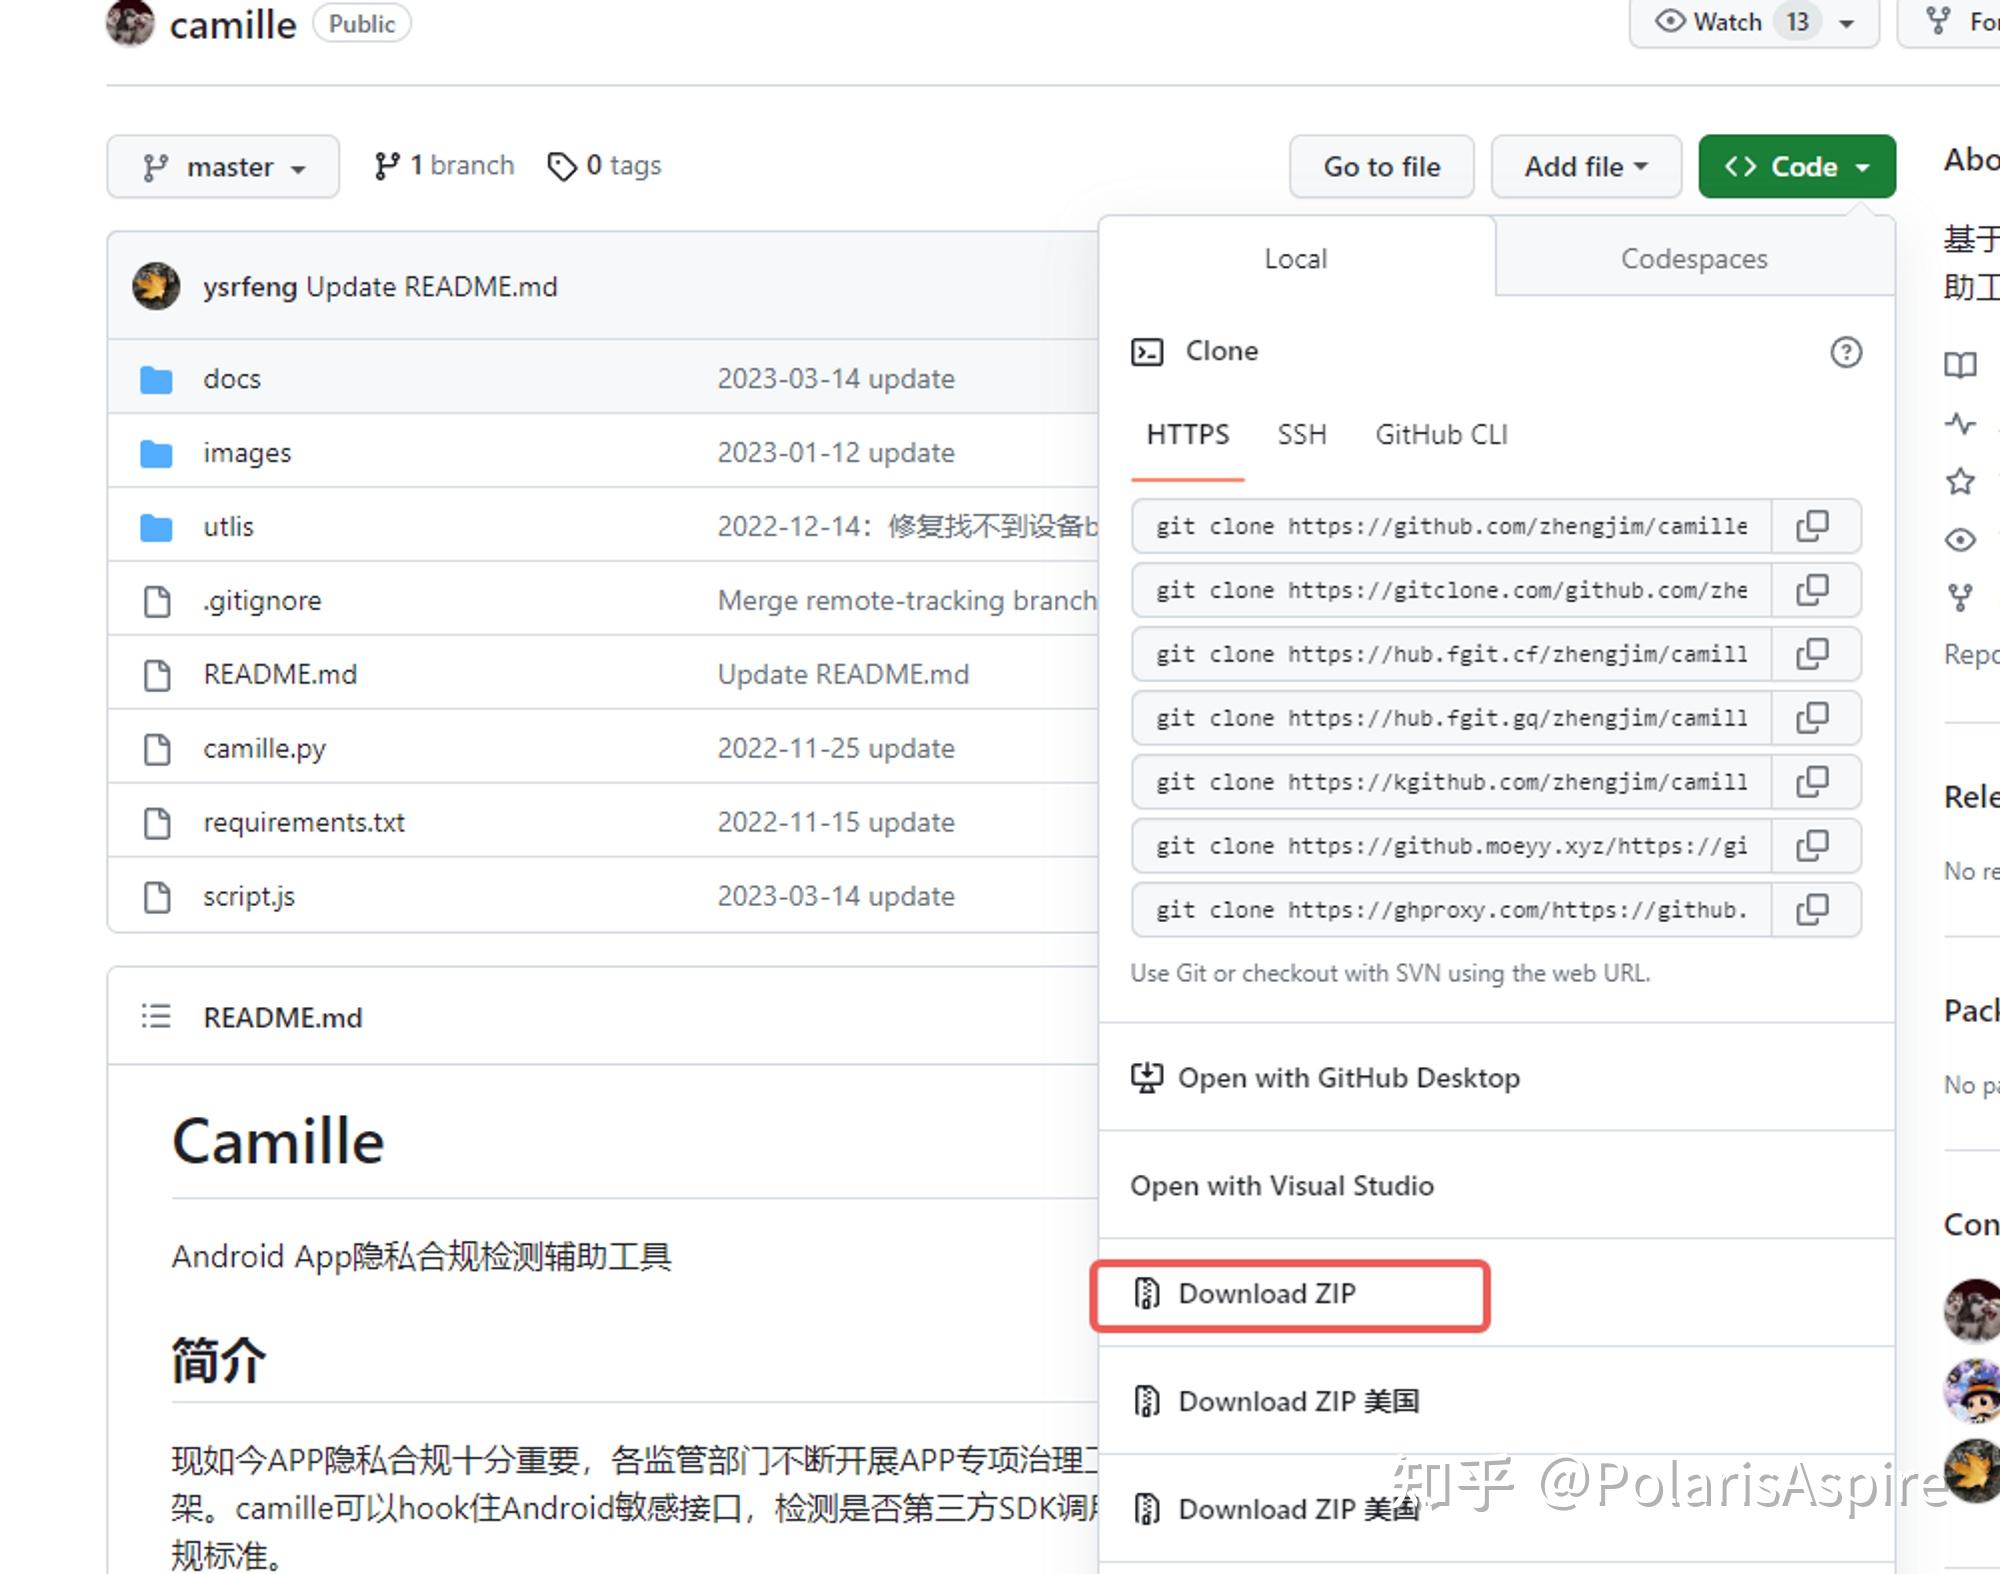Click the docs folder icon

click(x=156, y=380)
